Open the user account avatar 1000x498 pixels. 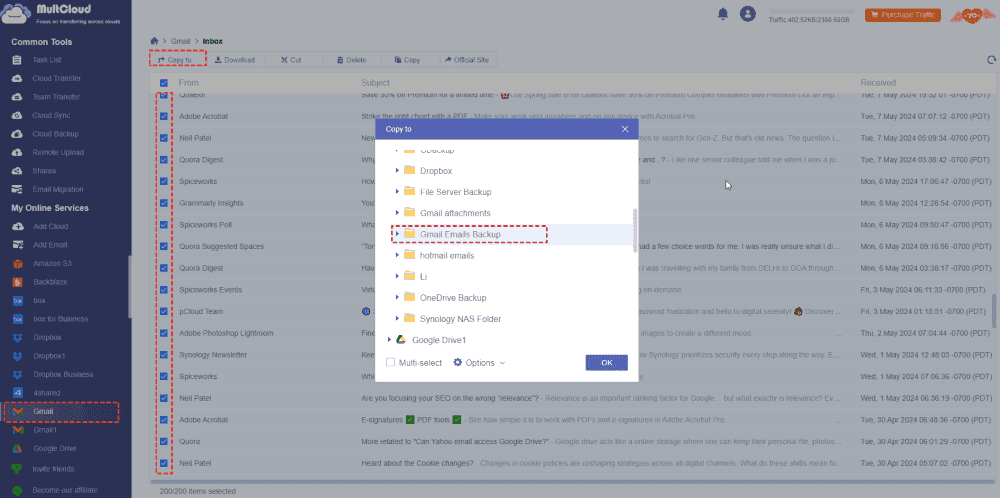pyautogui.click(x=747, y=14)
